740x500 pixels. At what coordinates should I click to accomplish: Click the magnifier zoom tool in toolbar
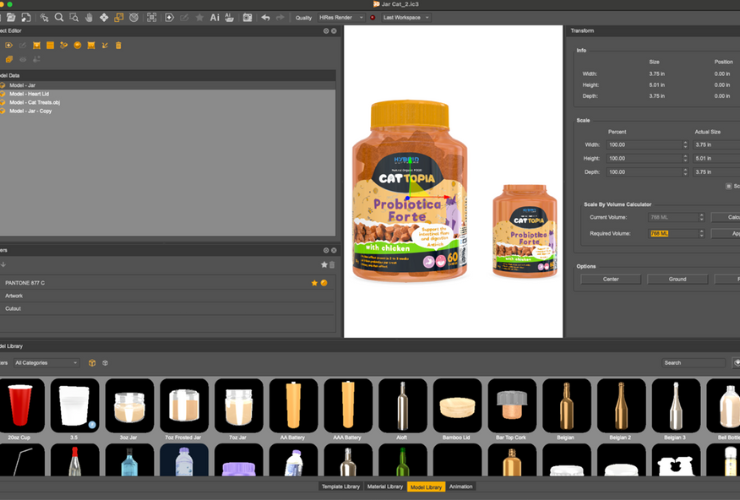pyautogui.click(x=59, y=17)
